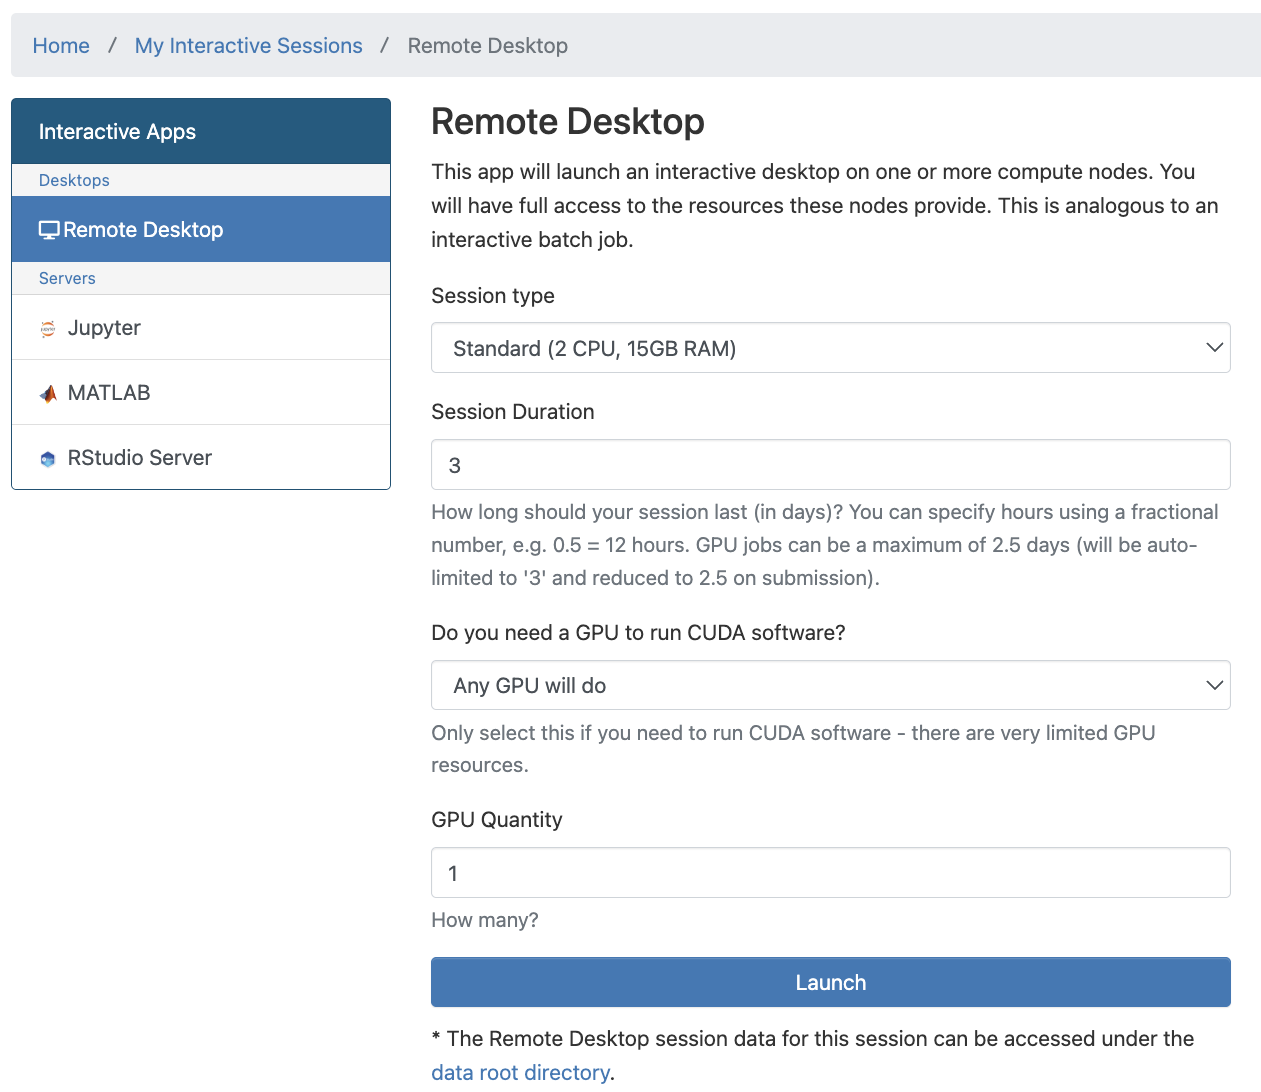Open My Interactive Sessions from the breadcrumb

click(248, 45)
